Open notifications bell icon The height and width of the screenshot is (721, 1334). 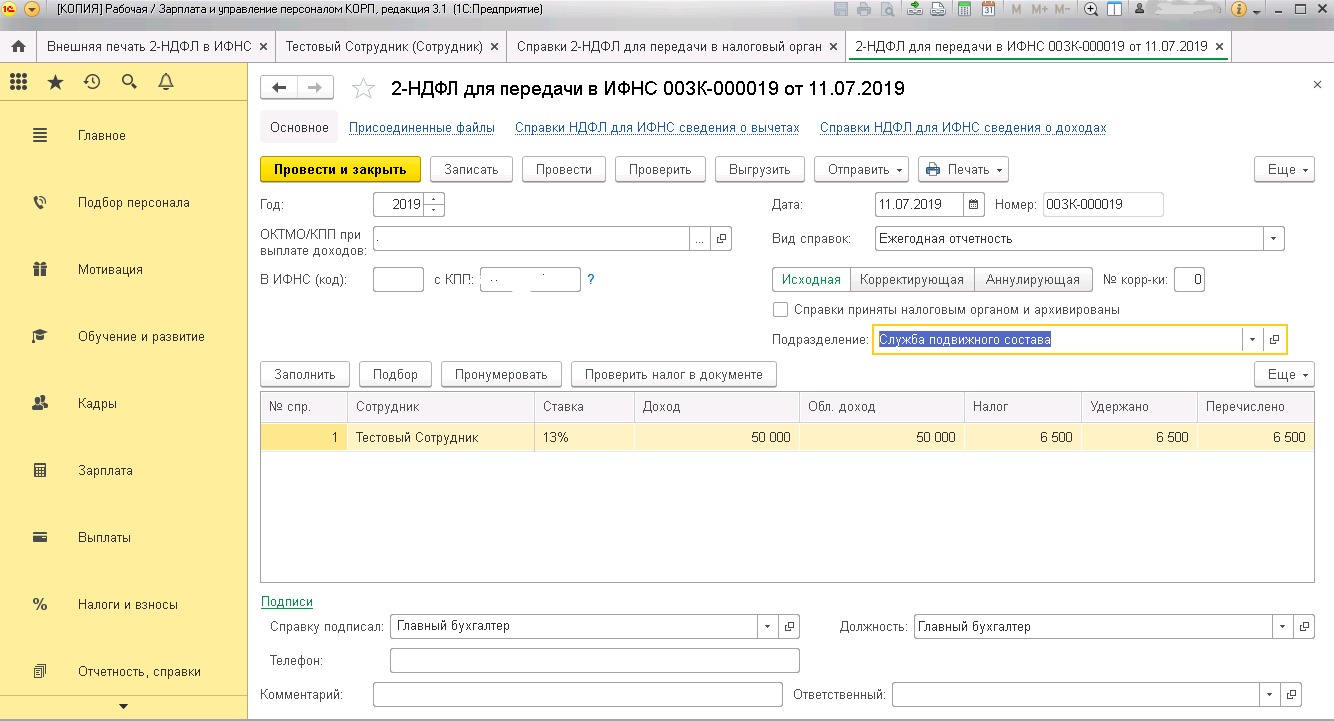(x=166, y=82)
